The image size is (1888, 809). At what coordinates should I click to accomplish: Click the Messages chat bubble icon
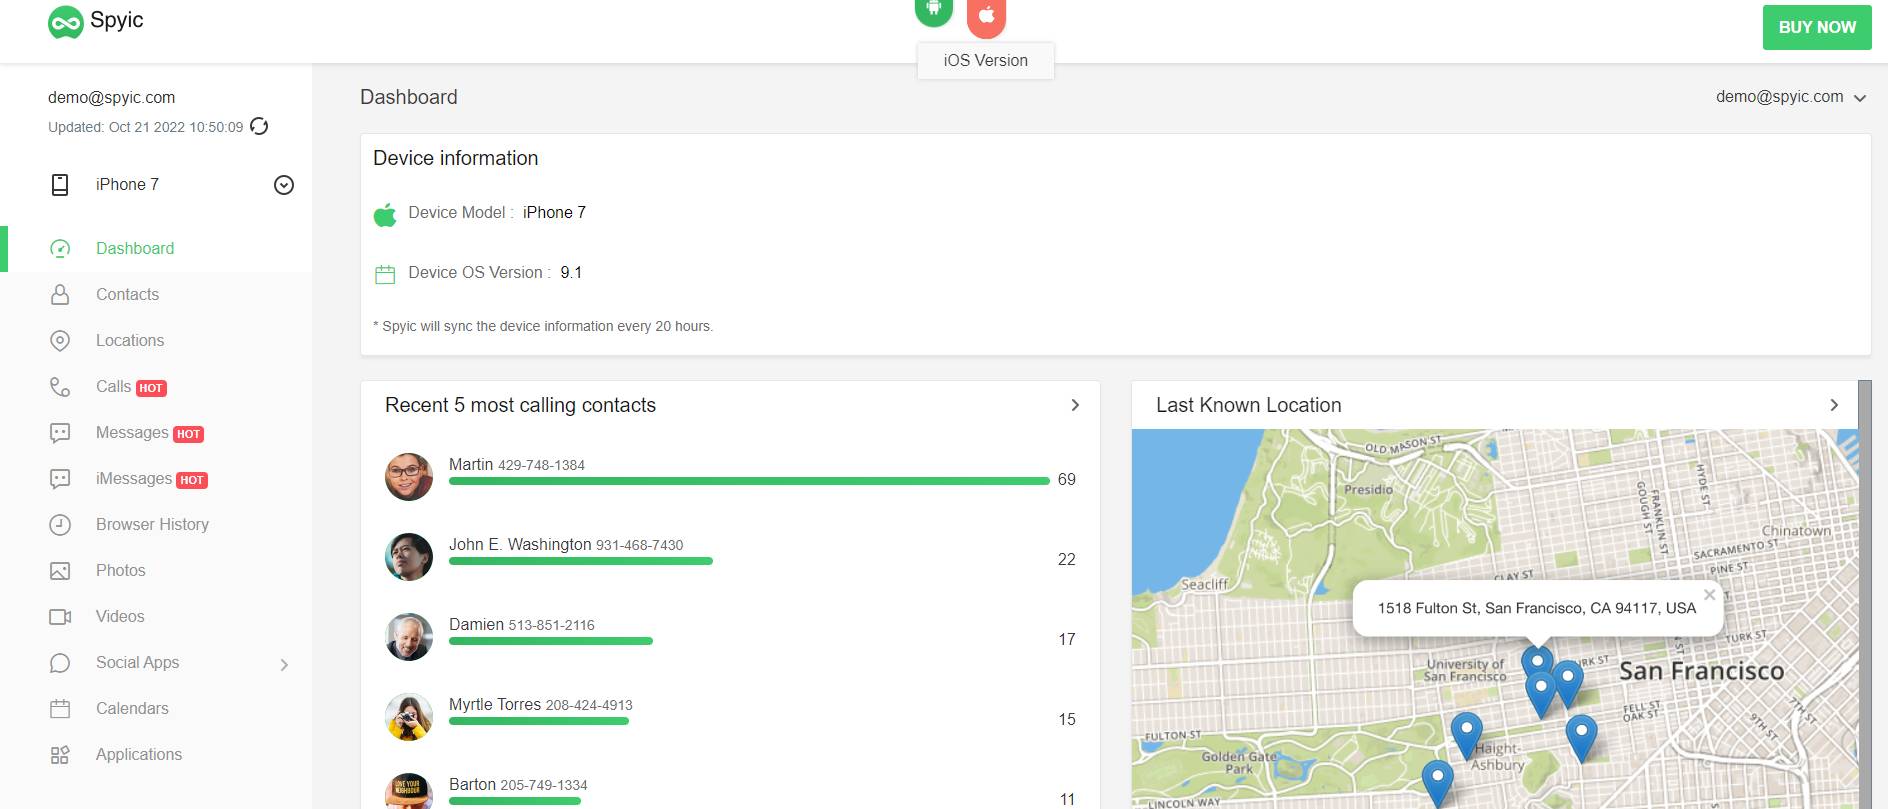pos(60,433)
